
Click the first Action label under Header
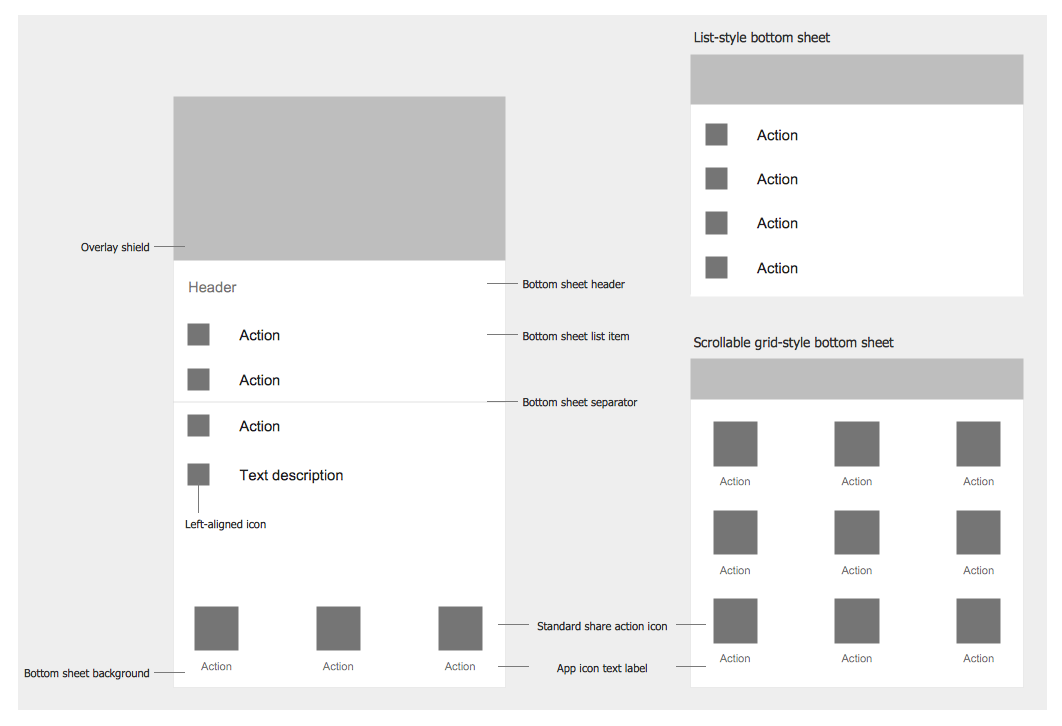(259, 335)
